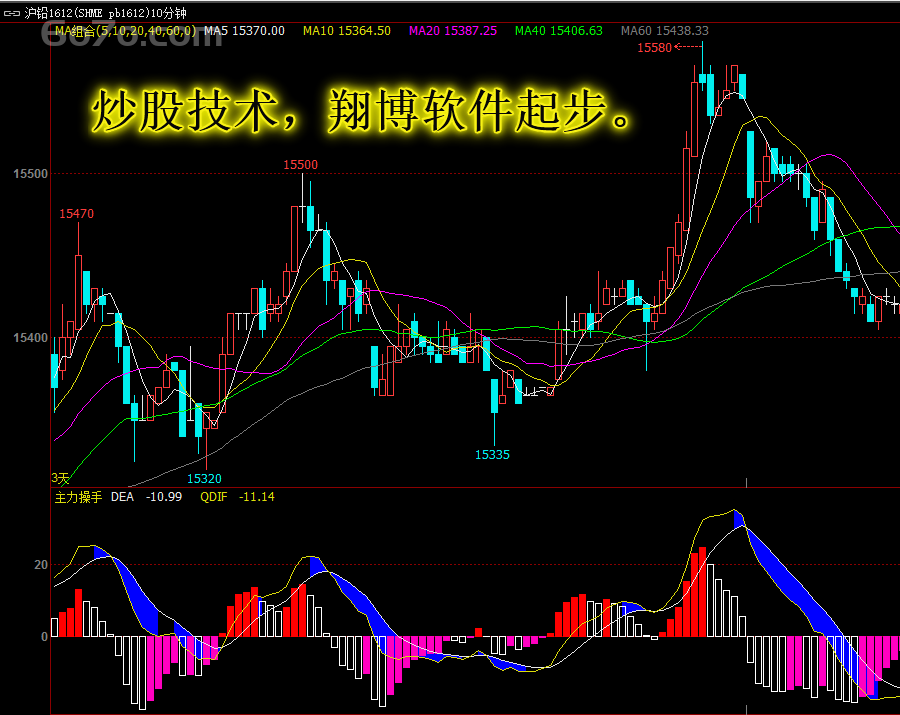Select the QDIF -11.14 reading
The height and width of the screenshot is (715, 900).
(237, 497)
